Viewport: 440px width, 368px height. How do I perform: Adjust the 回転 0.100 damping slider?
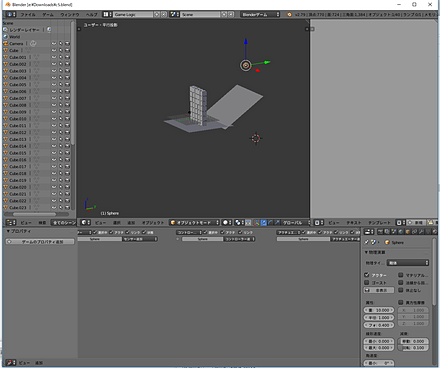(x=413, y=348)
